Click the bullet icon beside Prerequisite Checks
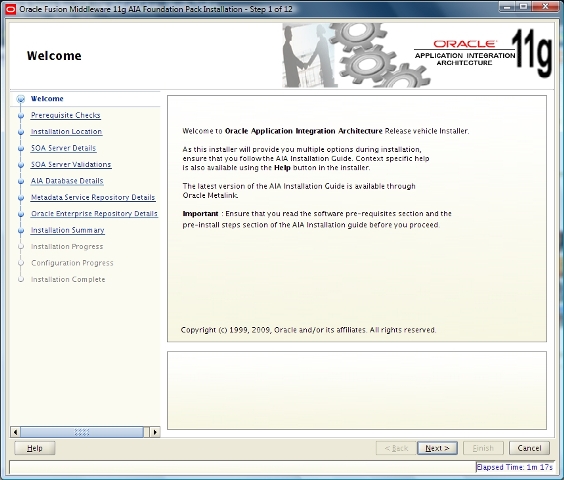The image size is (564, 480). point(21,116)
